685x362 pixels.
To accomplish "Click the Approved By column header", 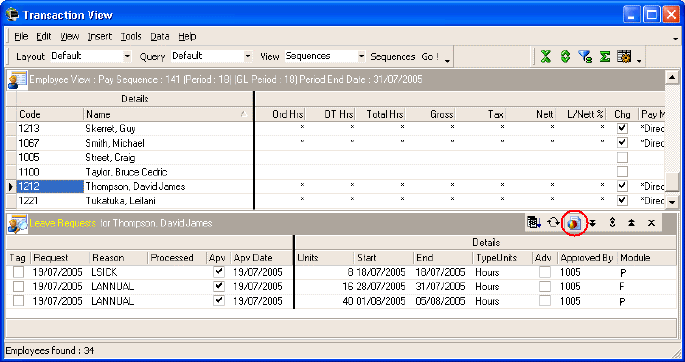I will coord(588,258).
